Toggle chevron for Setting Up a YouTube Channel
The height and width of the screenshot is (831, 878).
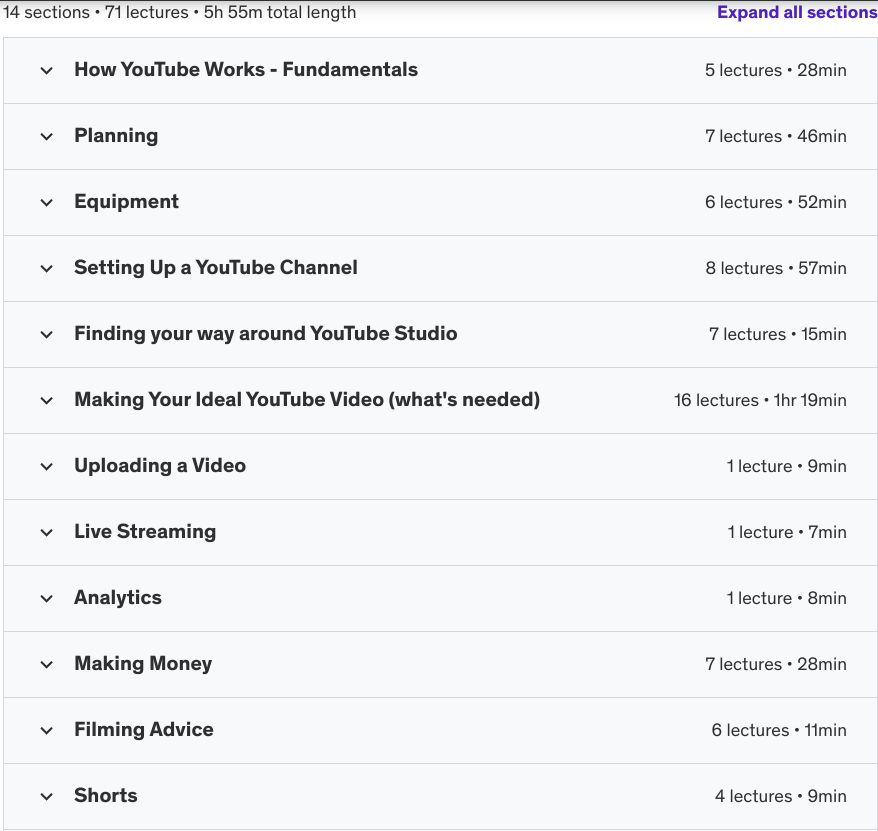tap(46, 269)
